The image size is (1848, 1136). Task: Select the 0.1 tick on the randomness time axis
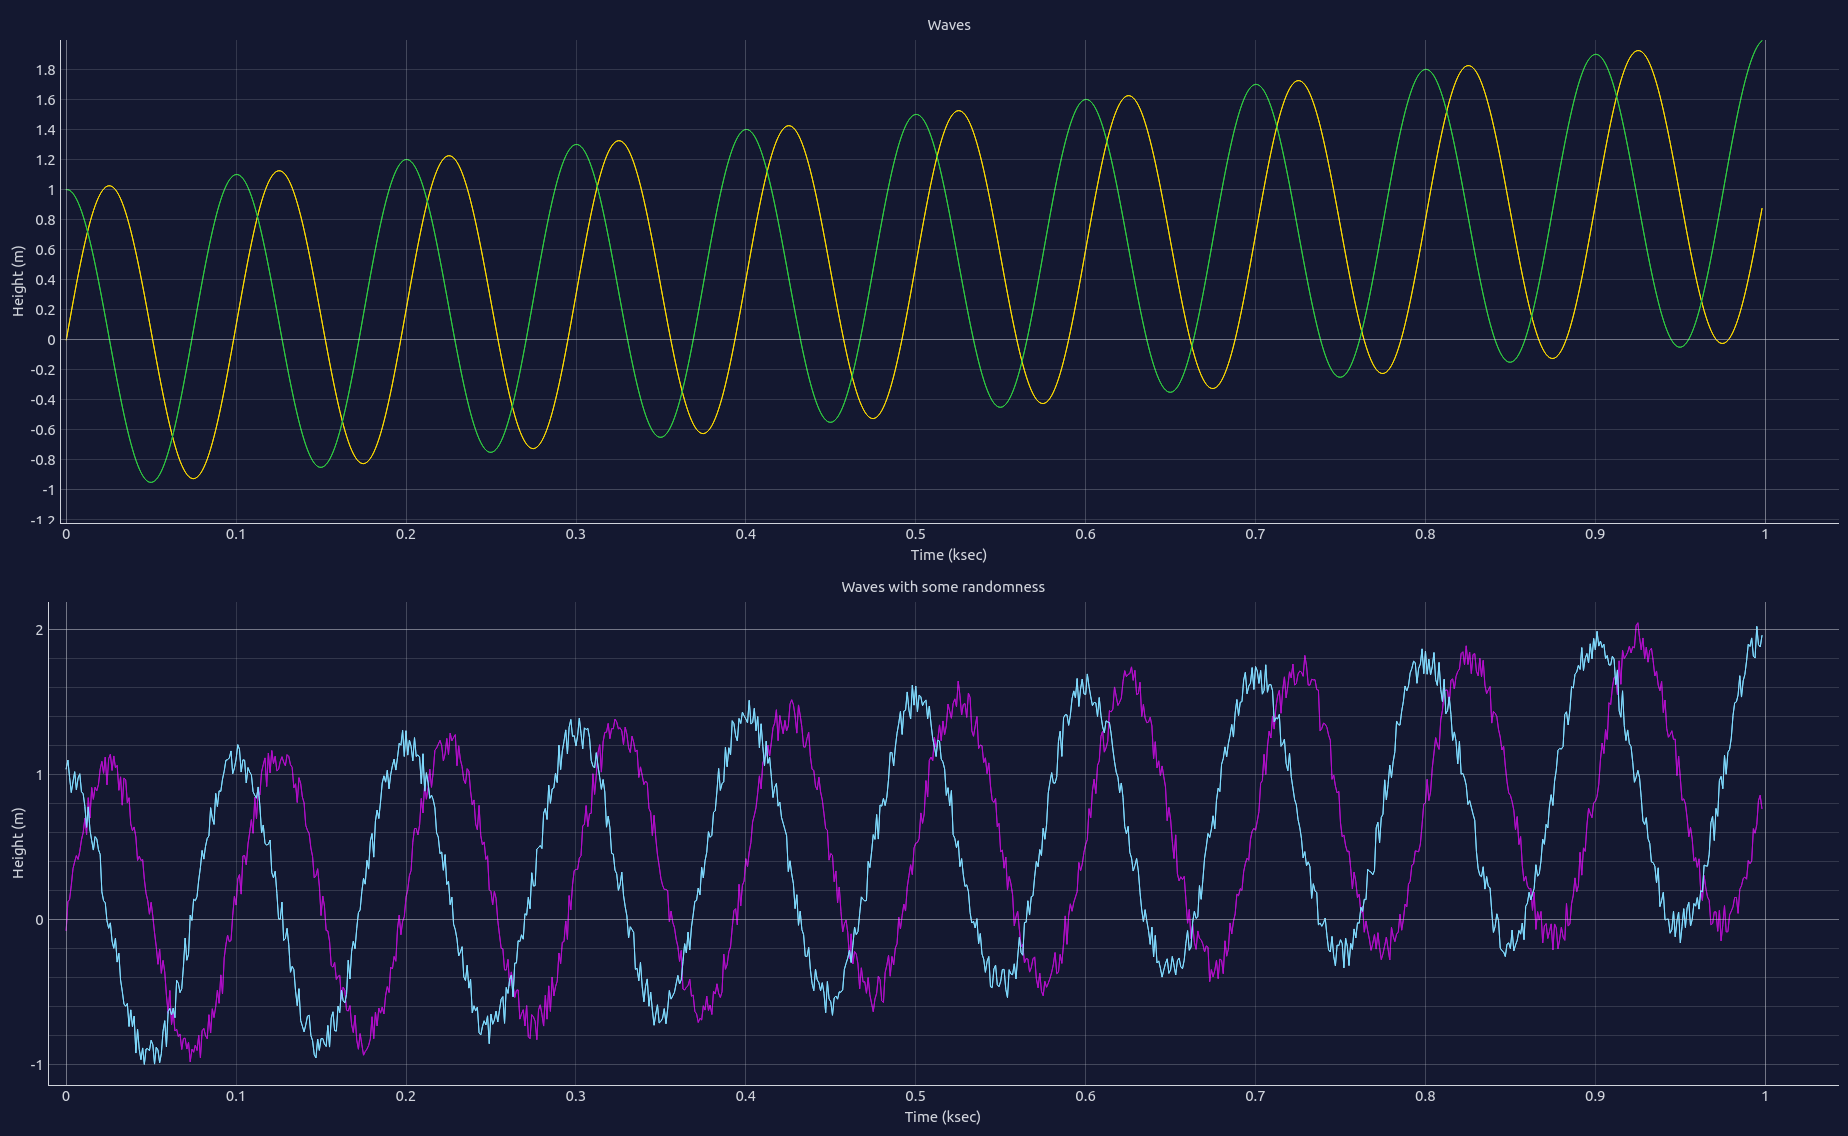tap(236, 1096)
